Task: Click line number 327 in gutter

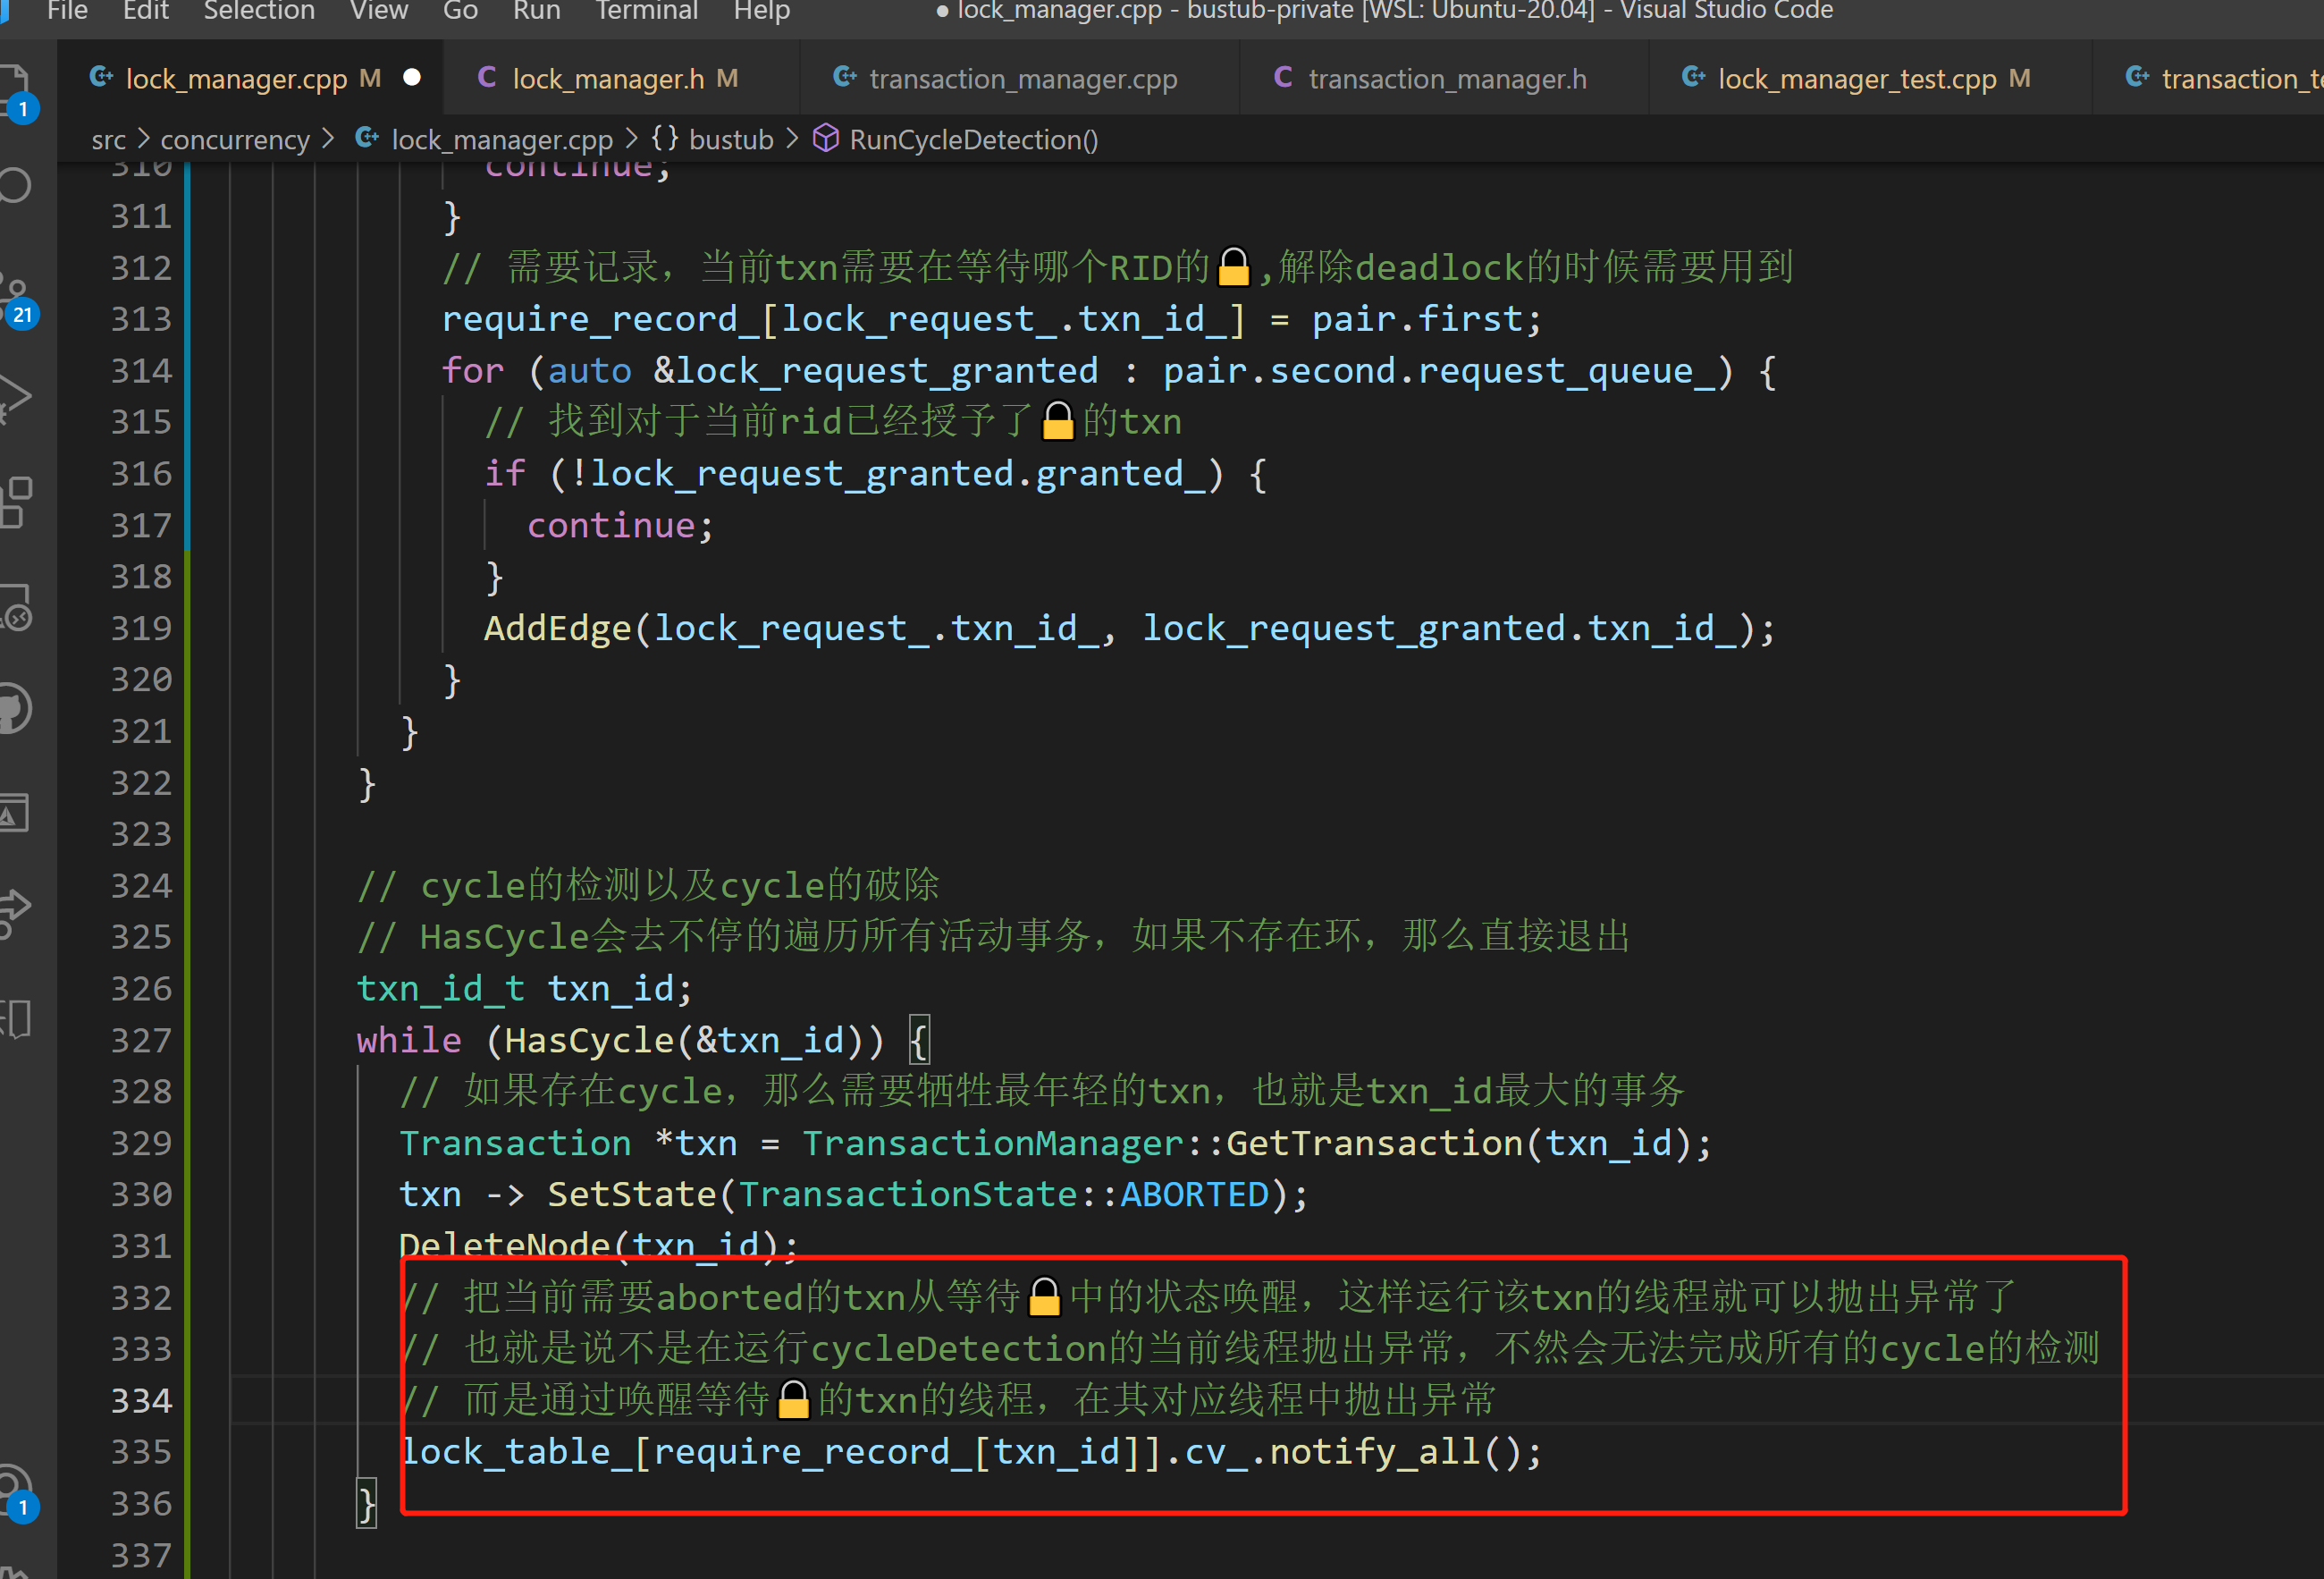Action: [141, 1040]
